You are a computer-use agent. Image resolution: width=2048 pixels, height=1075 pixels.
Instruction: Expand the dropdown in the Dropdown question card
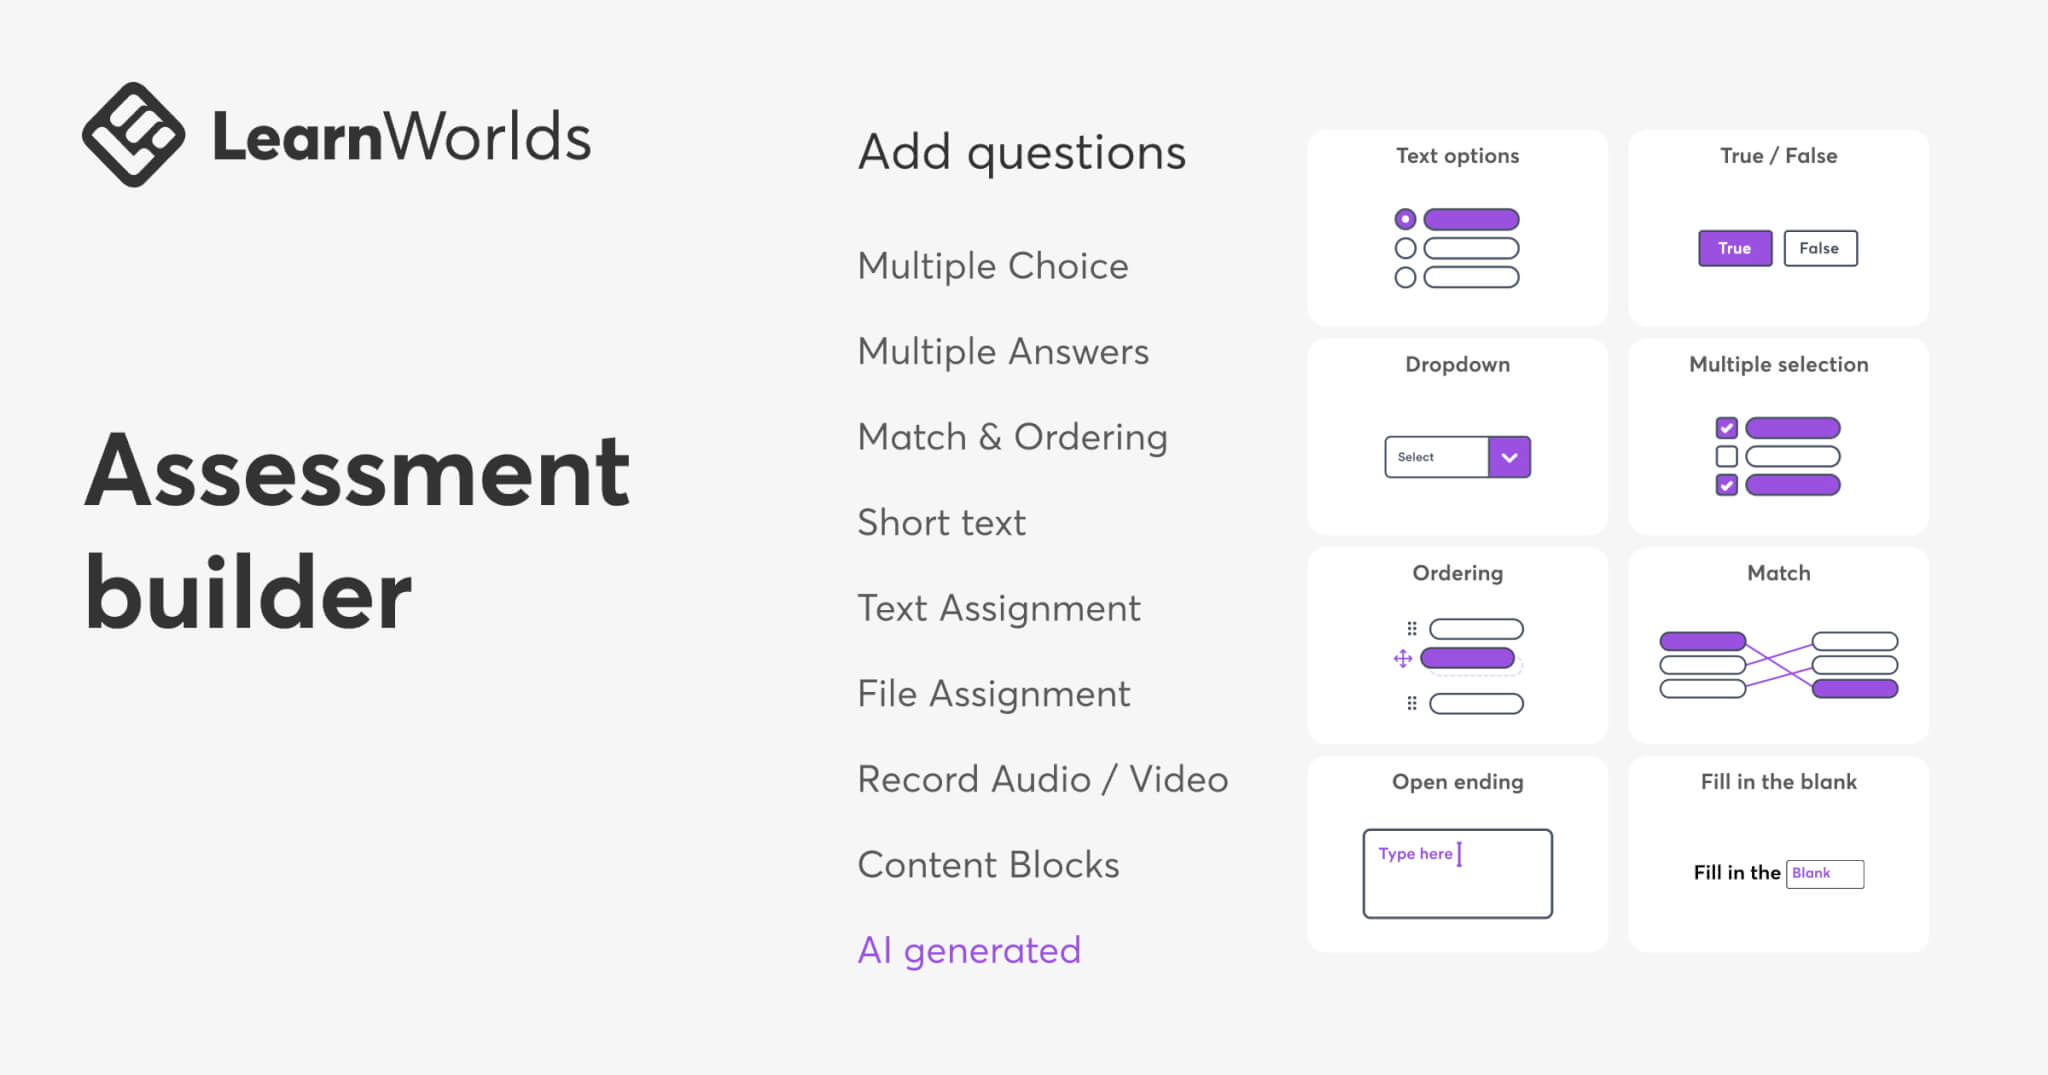point(1457,457)
